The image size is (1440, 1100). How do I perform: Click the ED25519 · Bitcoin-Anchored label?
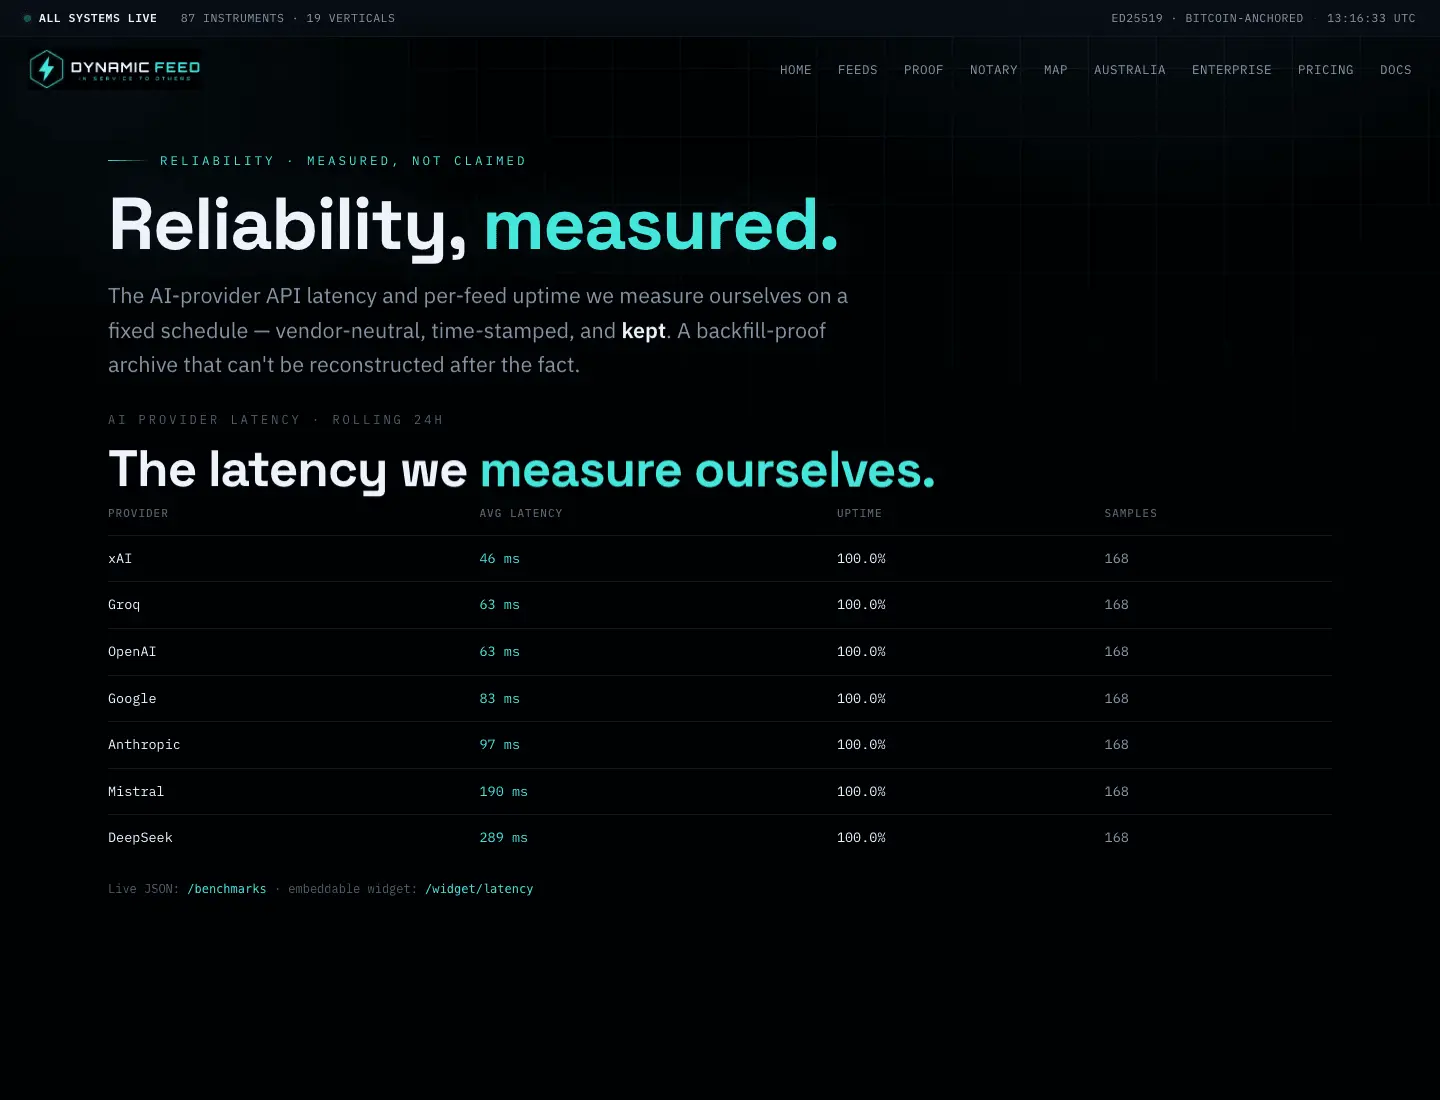[x=1207, y=18]
